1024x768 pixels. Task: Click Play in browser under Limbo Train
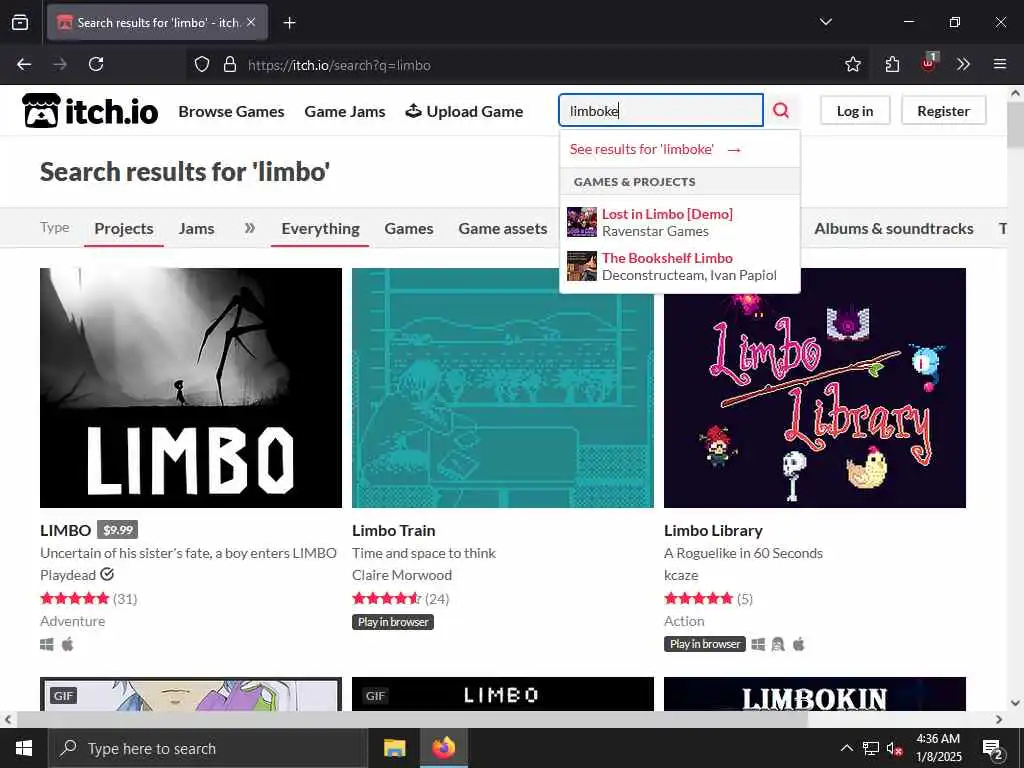pyautogui.click(x=392, y=622)
